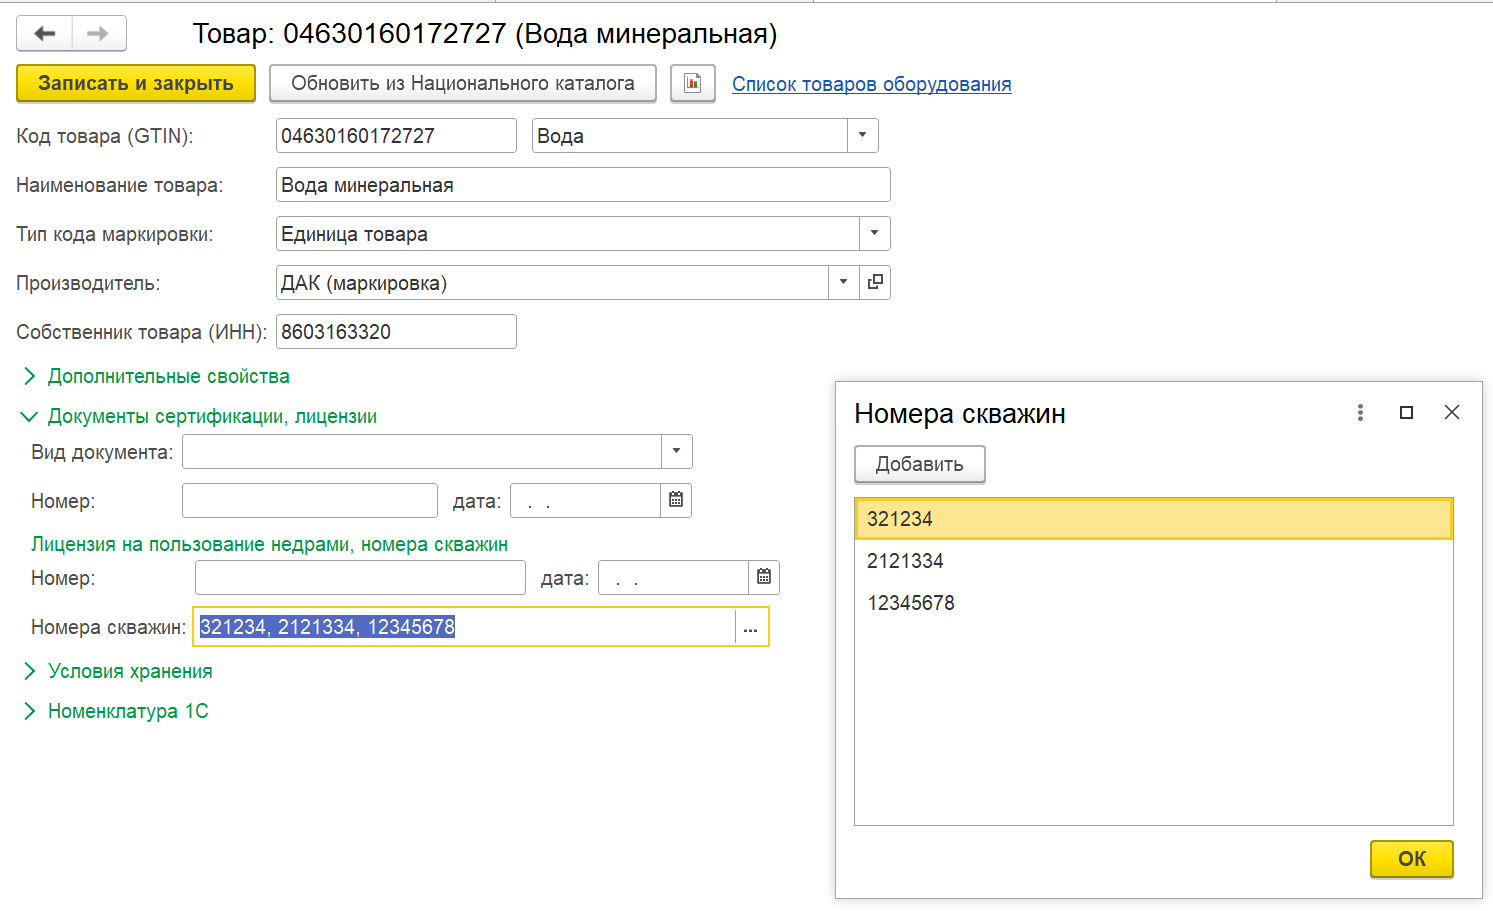Click the ellipsis button in Номера скважин field

[751, 627]
